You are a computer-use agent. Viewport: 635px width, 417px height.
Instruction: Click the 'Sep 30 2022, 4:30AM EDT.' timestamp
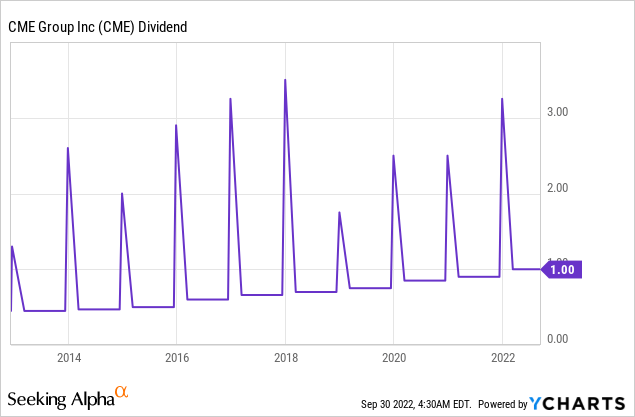point(416,404)
